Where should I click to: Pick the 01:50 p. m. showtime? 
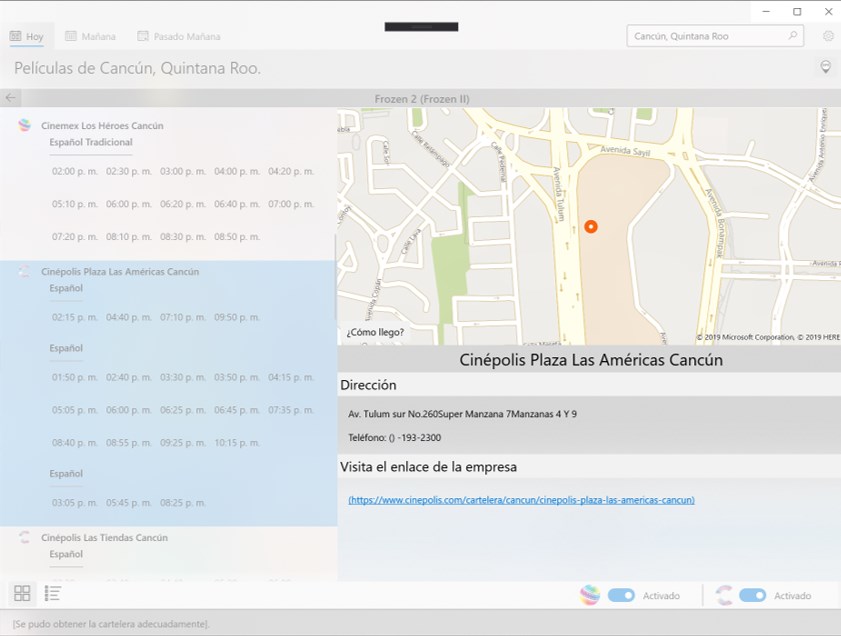pos(75,378)
